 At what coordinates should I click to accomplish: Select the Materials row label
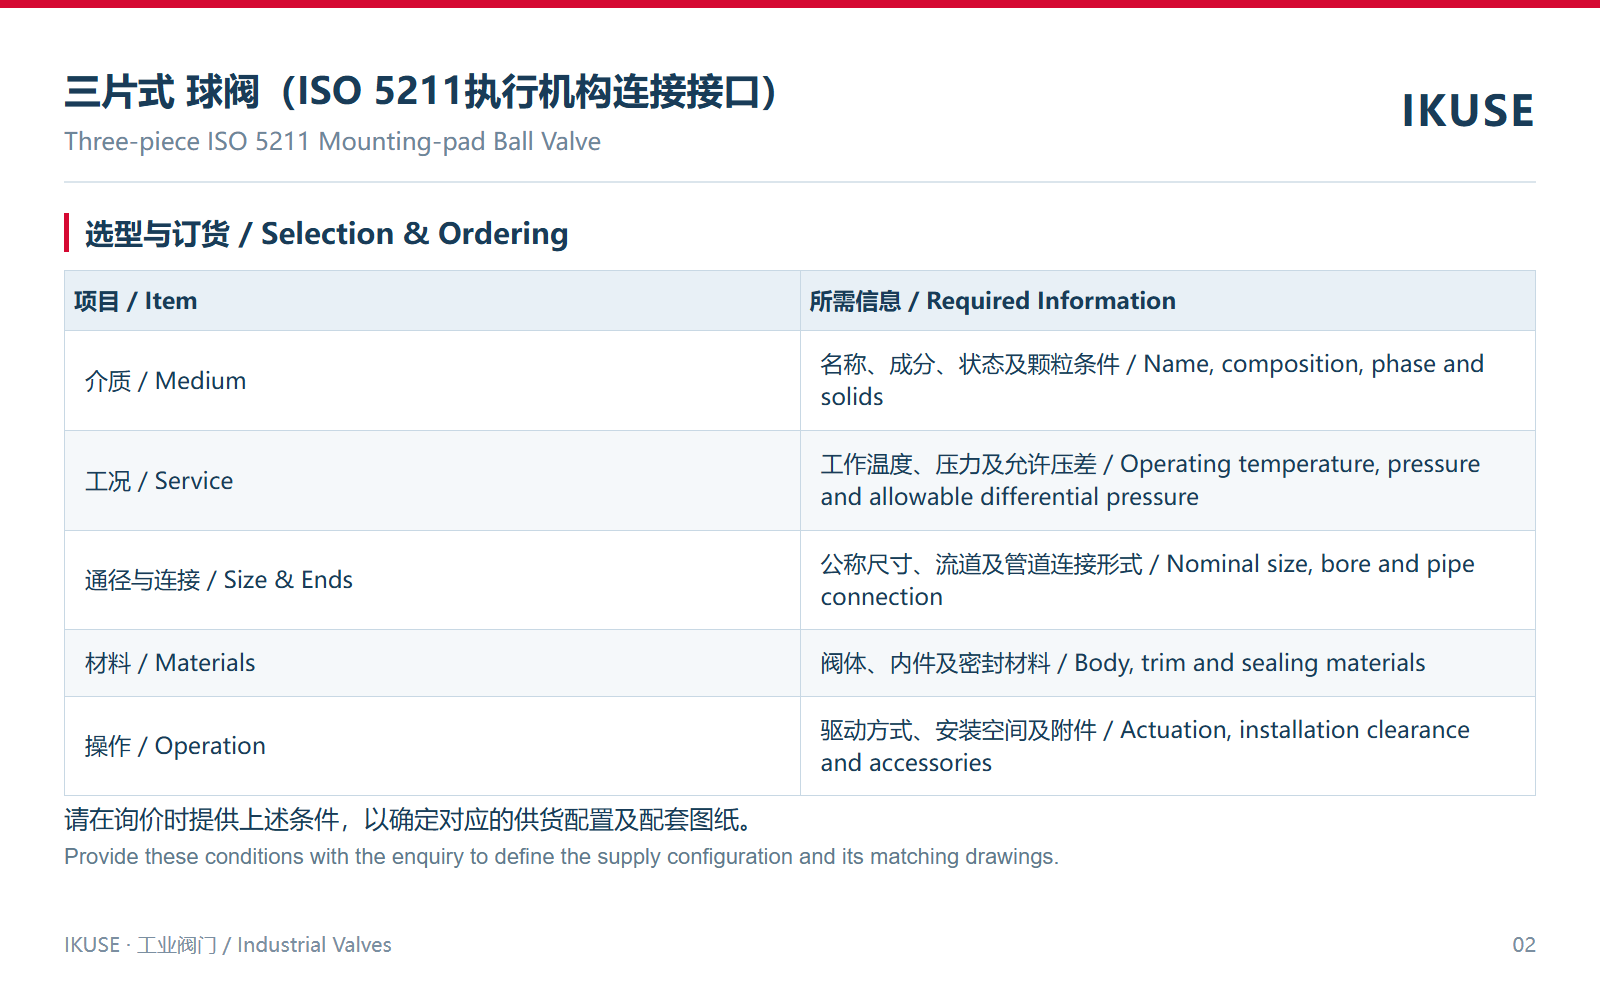pyautogui.click(x=170, y=663)
